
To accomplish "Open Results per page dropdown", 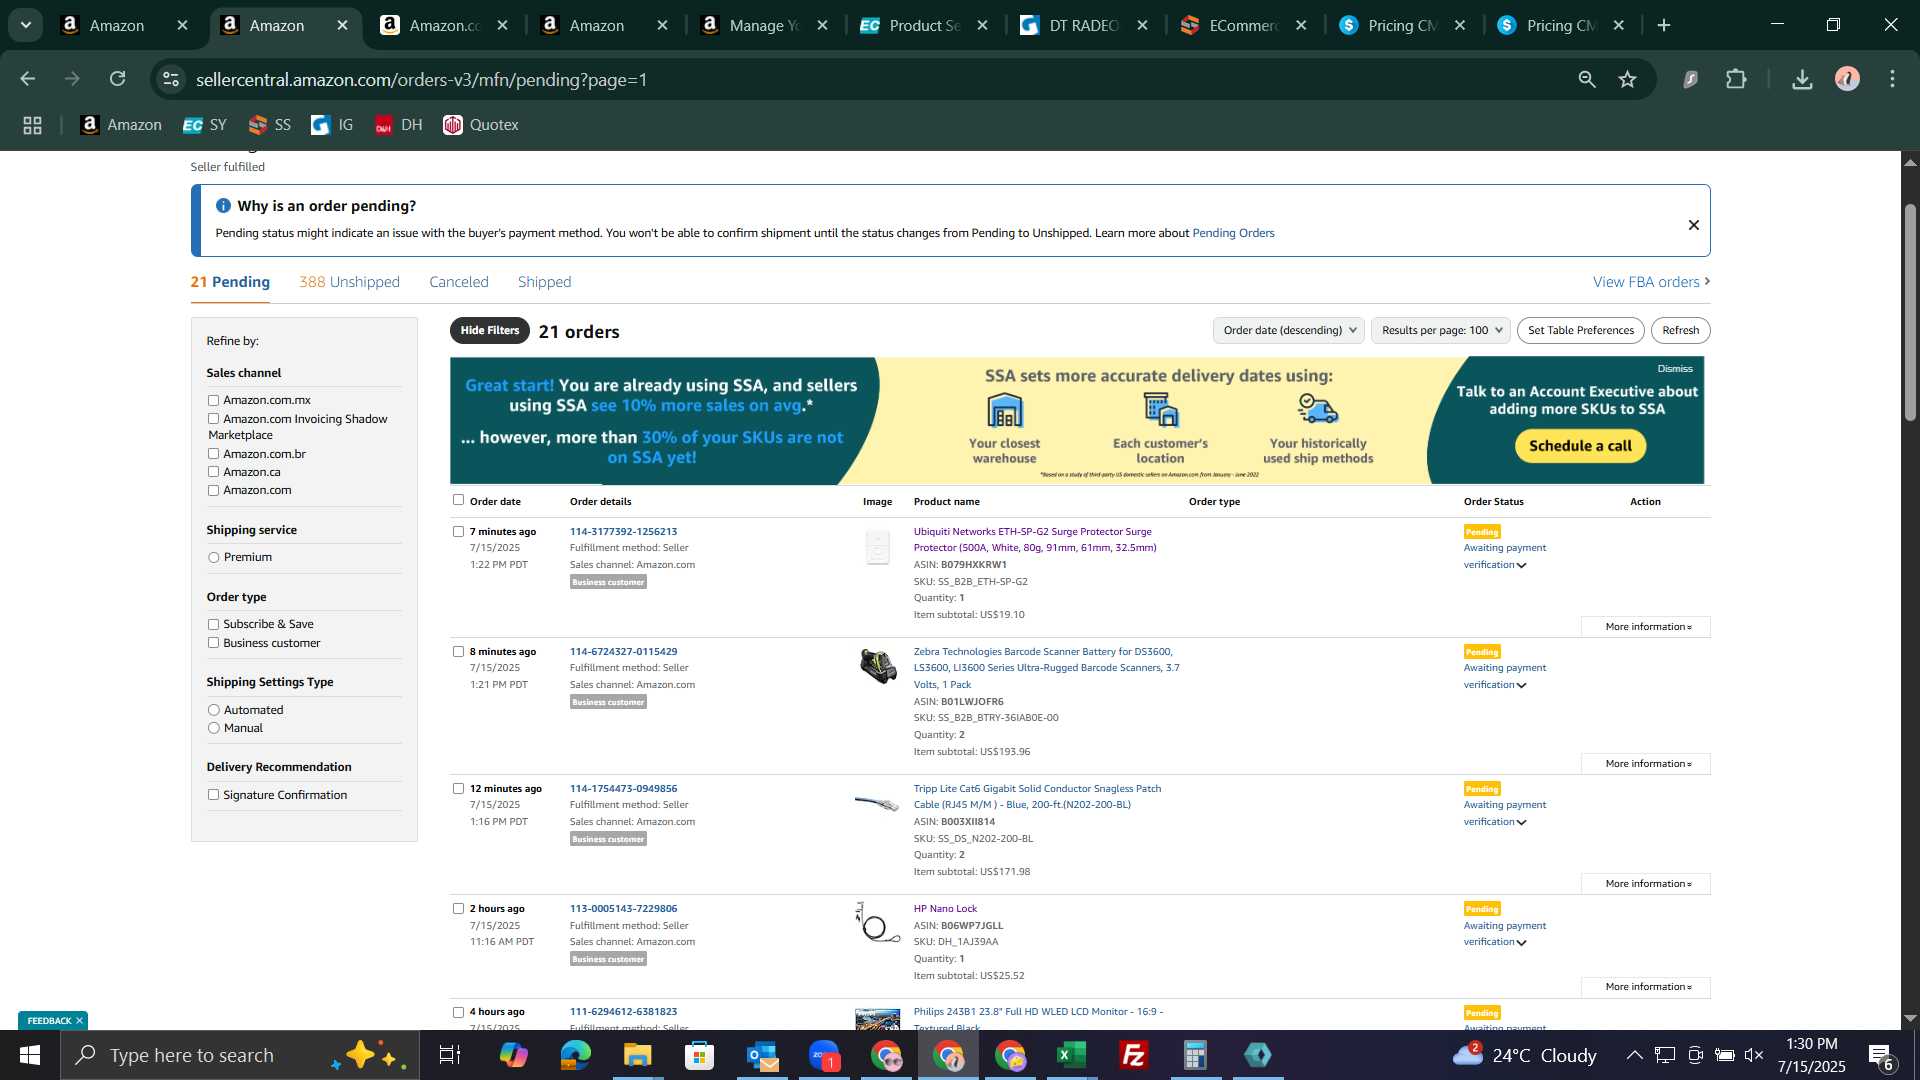I will (x=1440, y=330).
